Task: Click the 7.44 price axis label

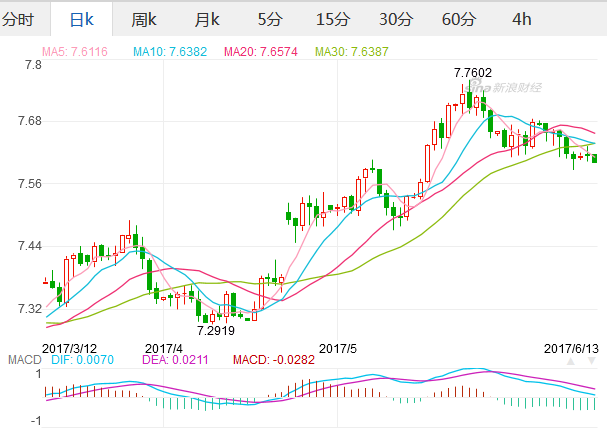Action: 30,246
